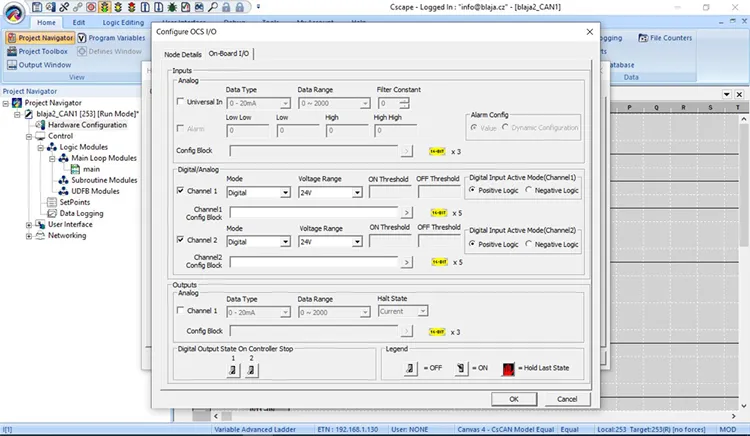The width and height of the screenshot is (750, 436).
Task: Uncheck the Channel 2 digital/analog checkbox
Action: [x=181, y=240]
